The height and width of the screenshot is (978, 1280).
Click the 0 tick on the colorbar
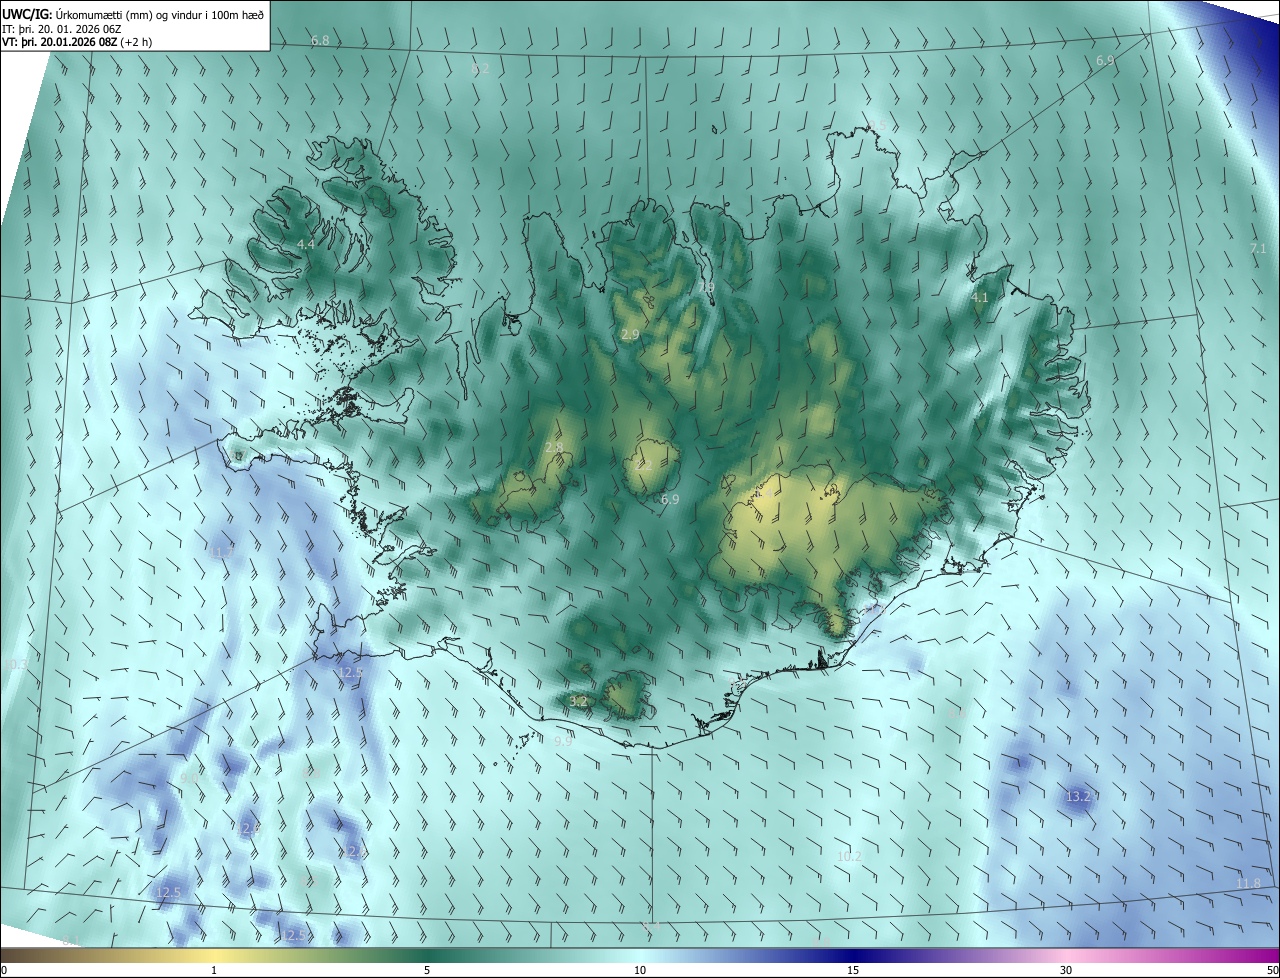(x=4, y=970)
